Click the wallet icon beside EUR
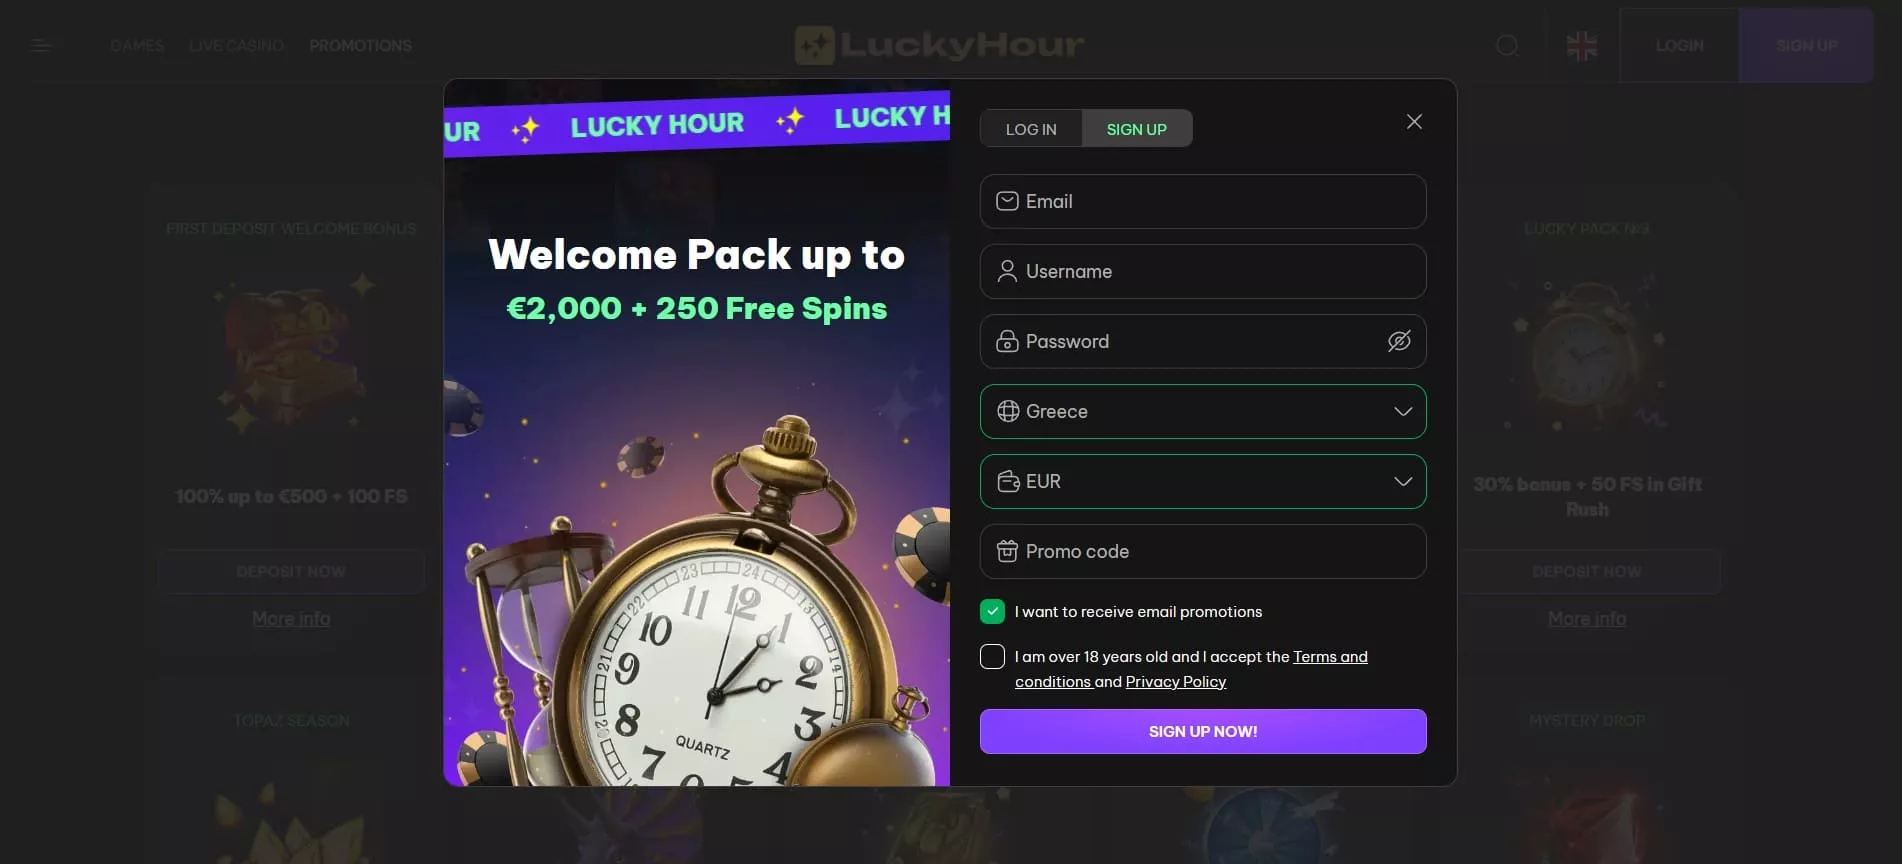 [x=1008, y=481]
